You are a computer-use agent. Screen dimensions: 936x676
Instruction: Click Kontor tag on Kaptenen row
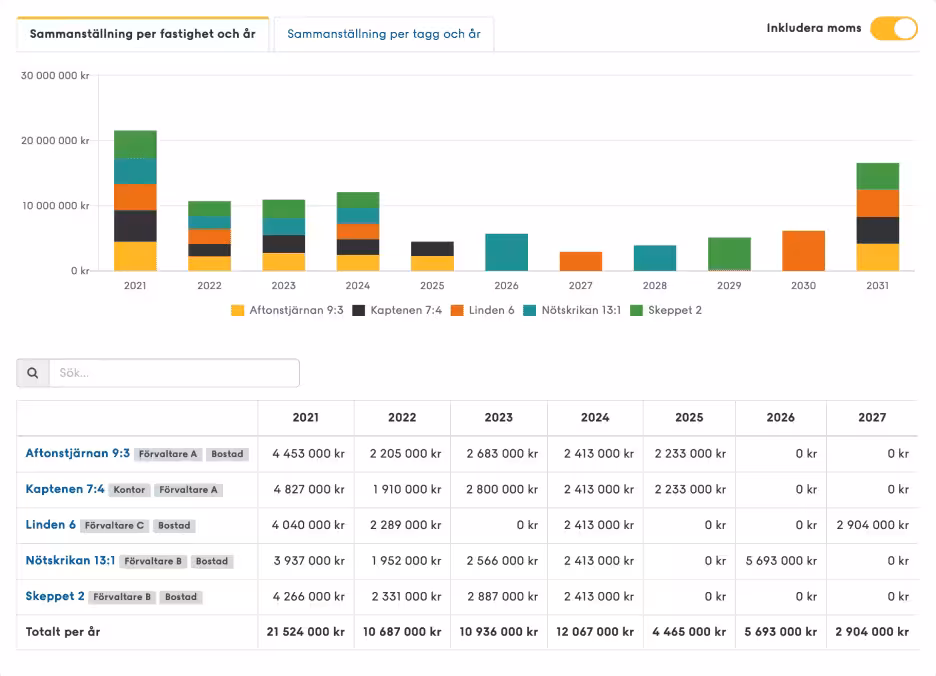click(x=129, y=490)
